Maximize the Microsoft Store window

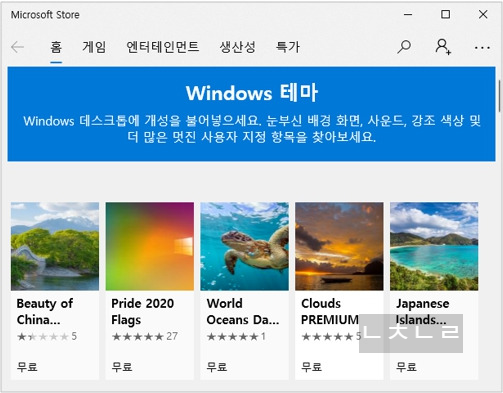[x=446, y=14]
